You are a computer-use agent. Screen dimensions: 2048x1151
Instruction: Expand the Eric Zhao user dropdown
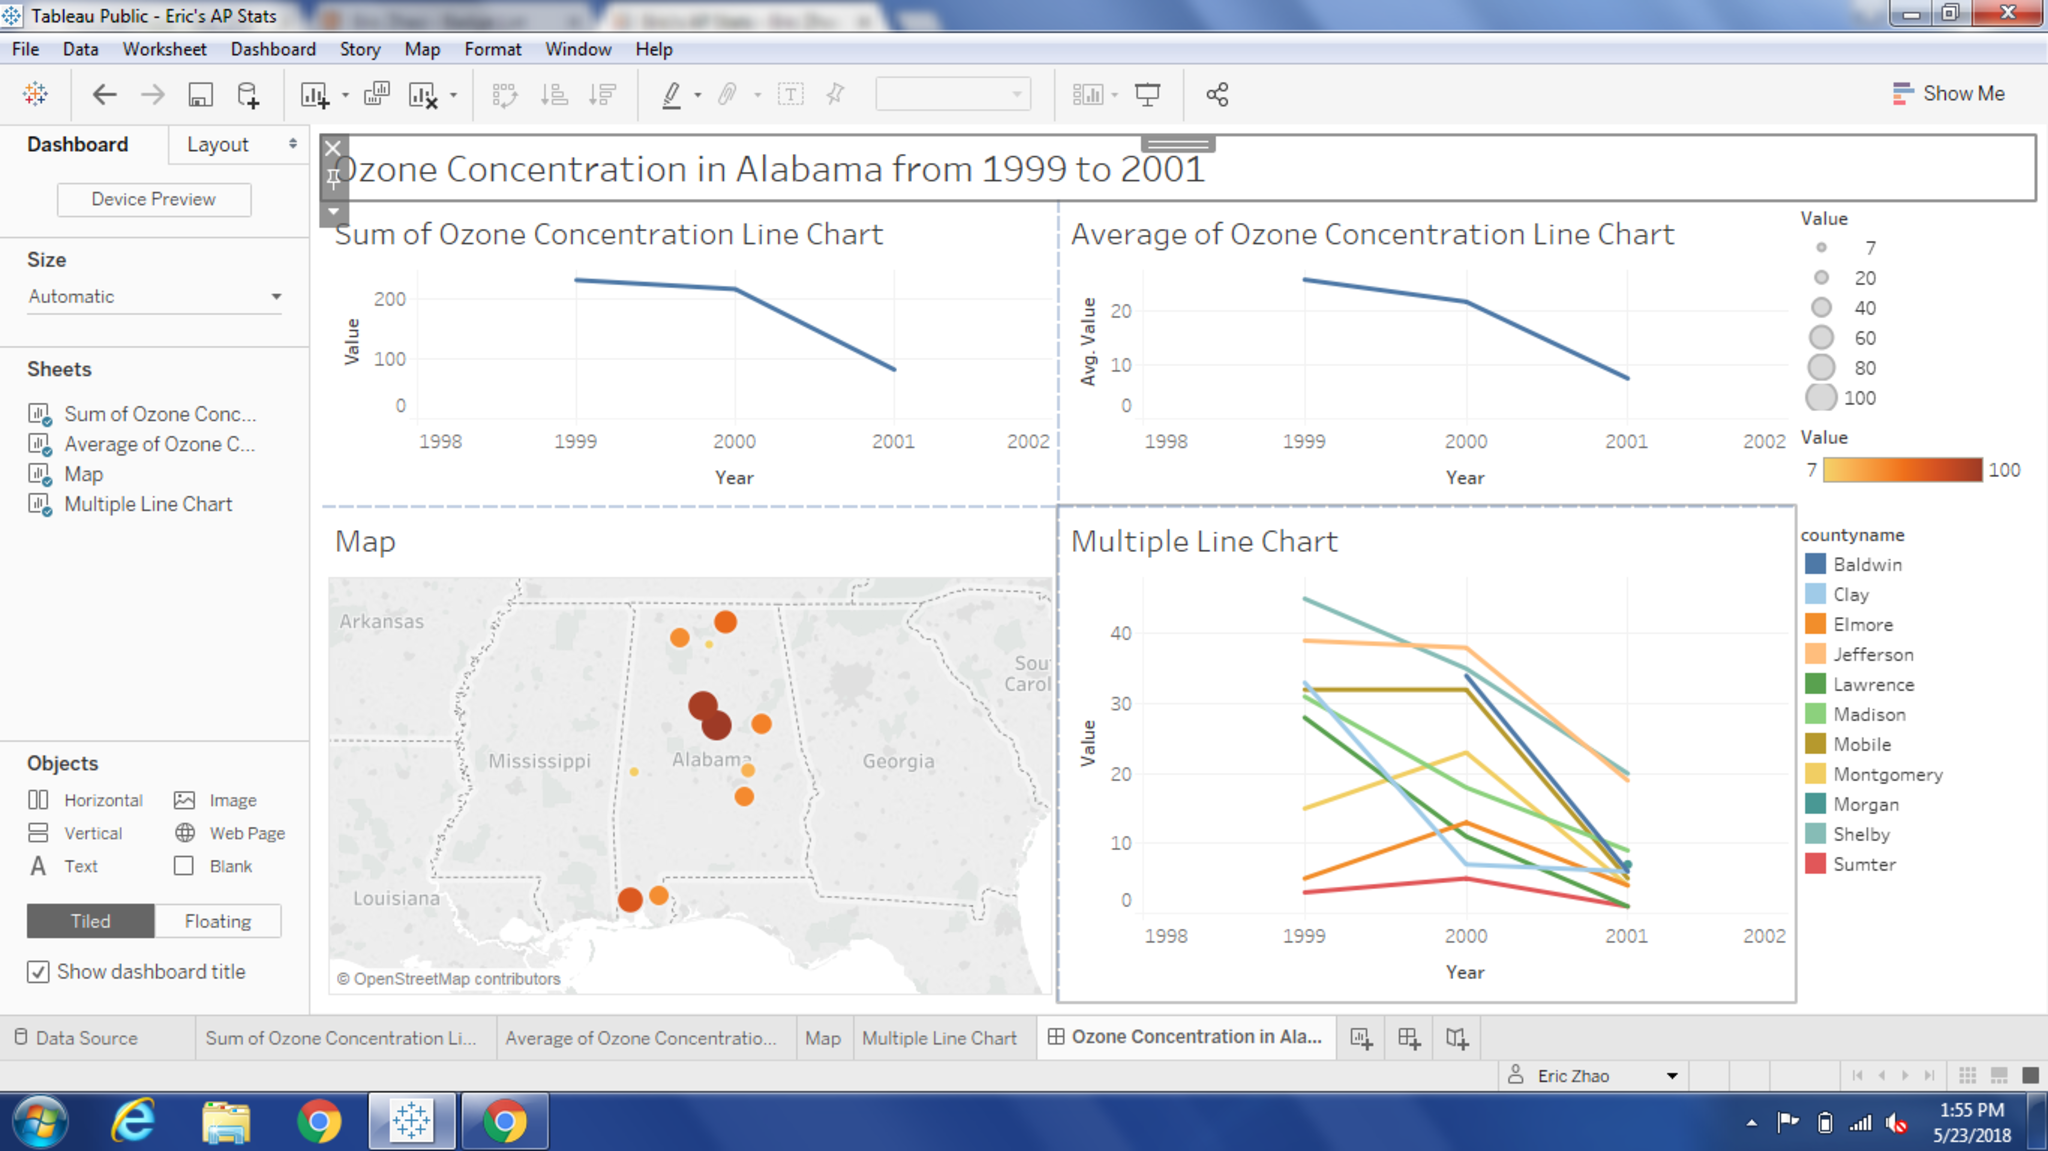(x=1671, y=1076)
